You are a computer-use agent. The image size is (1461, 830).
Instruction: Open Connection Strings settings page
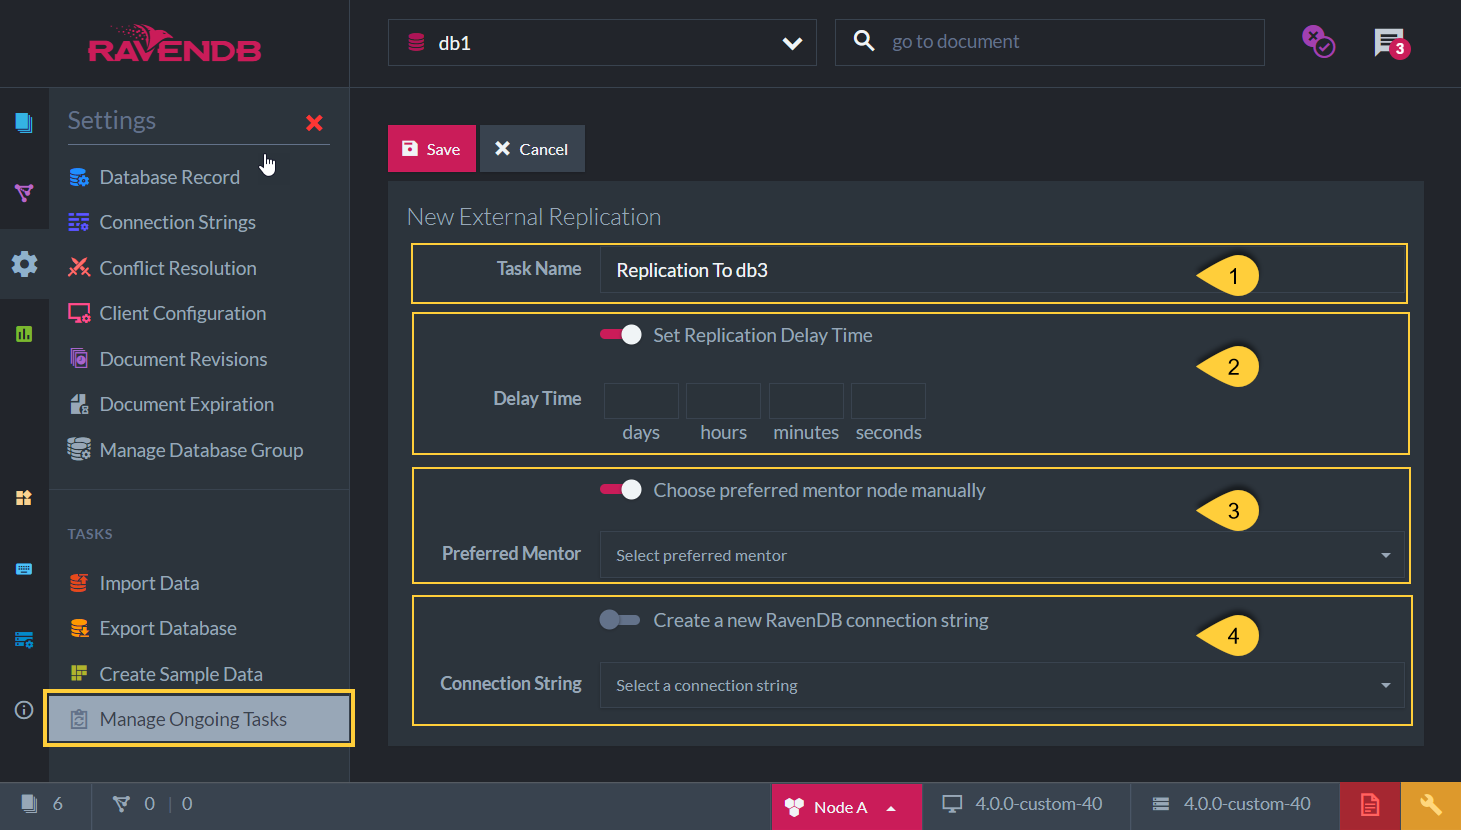coord(178,222)
